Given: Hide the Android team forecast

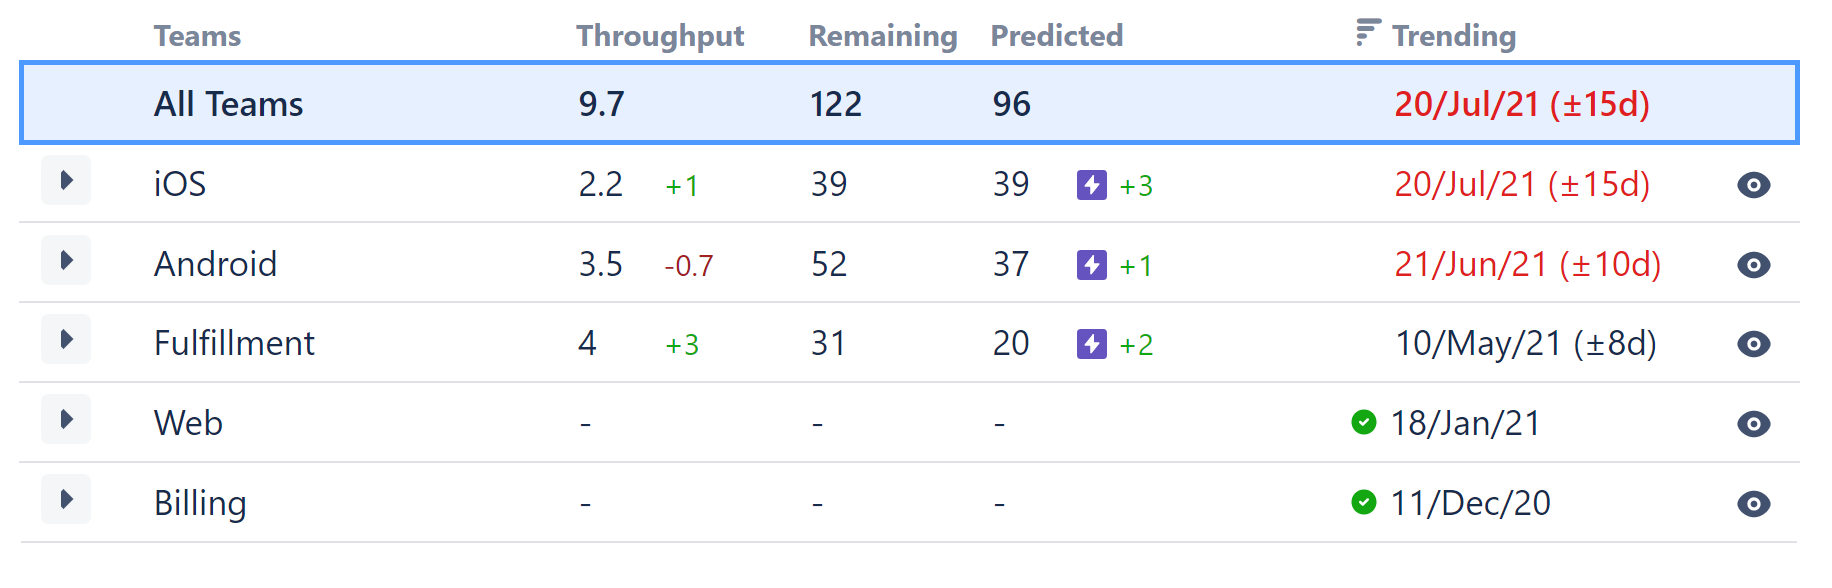Looking at the screenshot, I should 1753,265.
